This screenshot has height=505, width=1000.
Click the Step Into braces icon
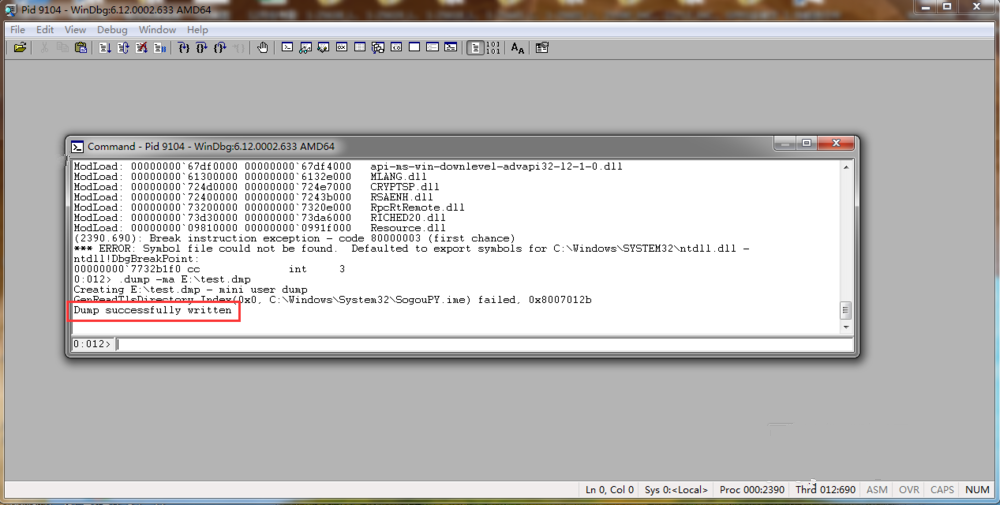click(x=184, y=48)
